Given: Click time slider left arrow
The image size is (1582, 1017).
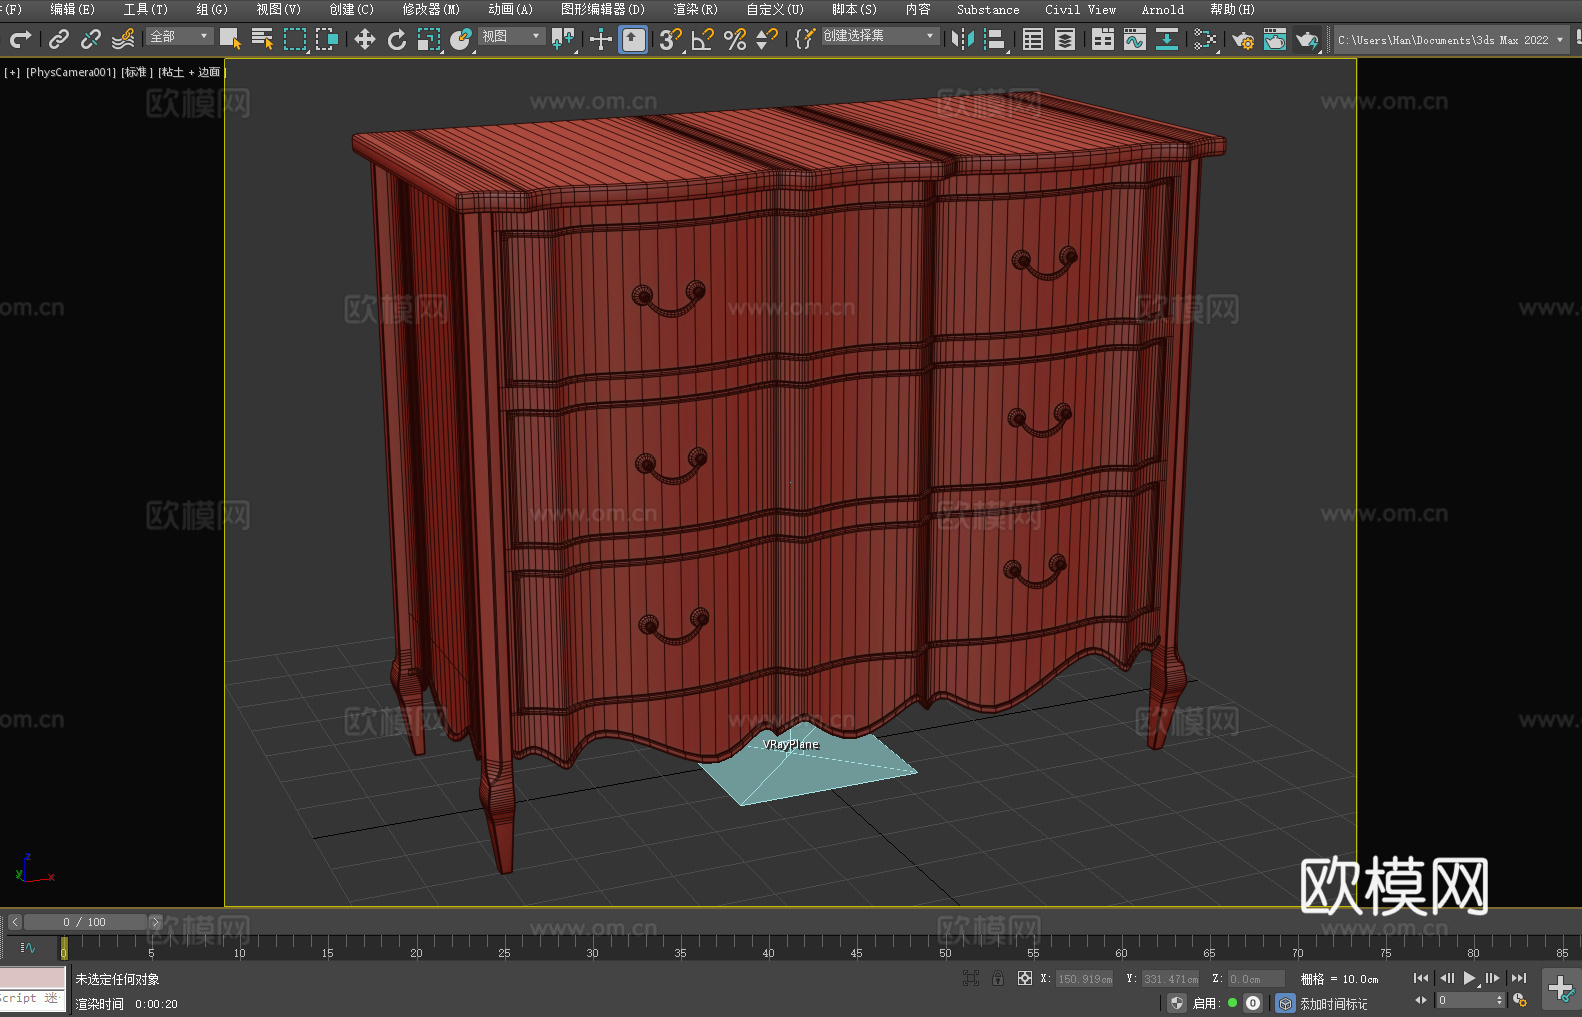Looking at the screenshot, I should pyautogui.click(x=15, y=922).
